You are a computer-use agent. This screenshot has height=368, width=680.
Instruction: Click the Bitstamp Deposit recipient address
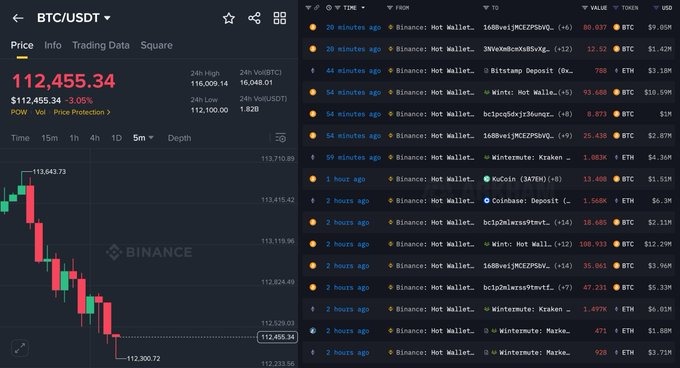point(532,71)
